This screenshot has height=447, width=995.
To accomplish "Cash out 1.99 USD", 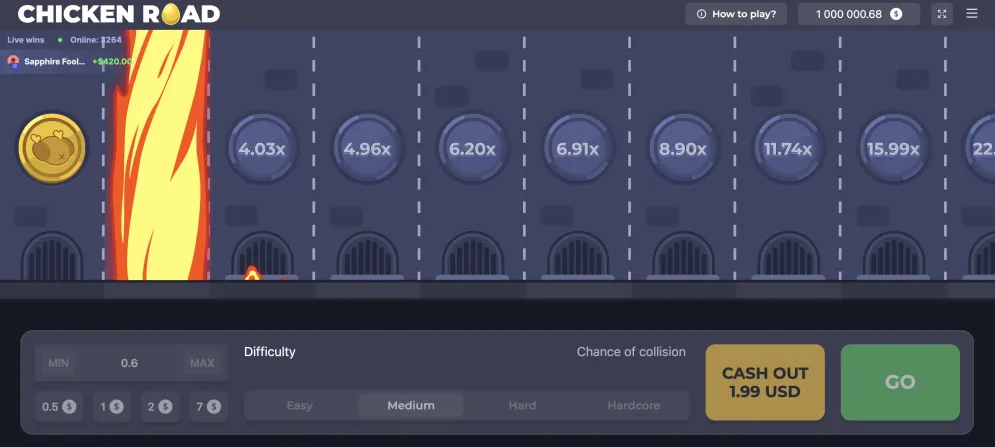I will point(765,382).
